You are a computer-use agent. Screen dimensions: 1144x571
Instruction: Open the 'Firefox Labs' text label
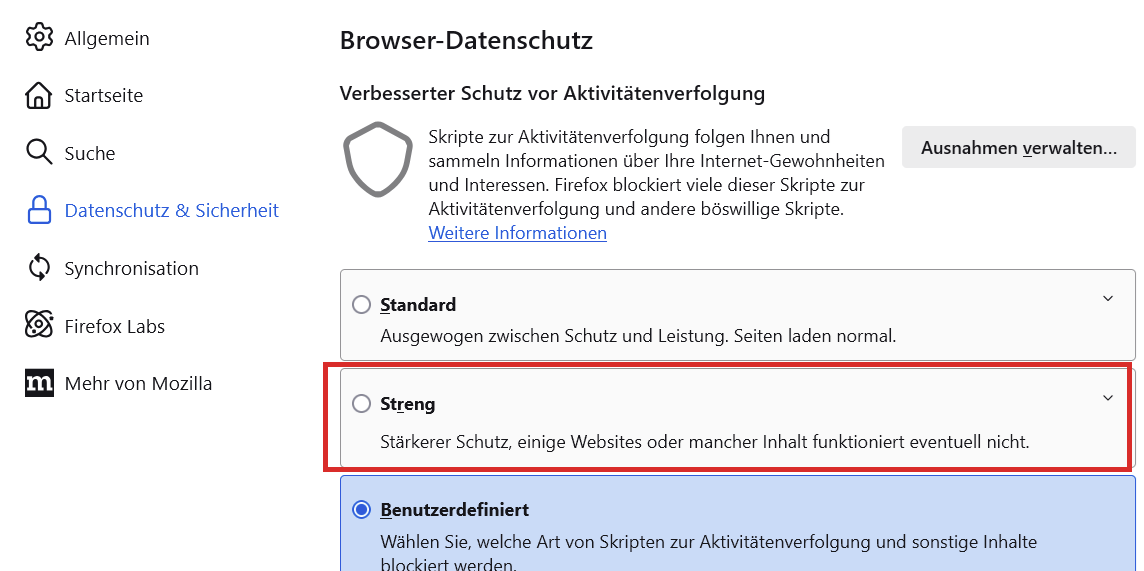coord(114,326)
